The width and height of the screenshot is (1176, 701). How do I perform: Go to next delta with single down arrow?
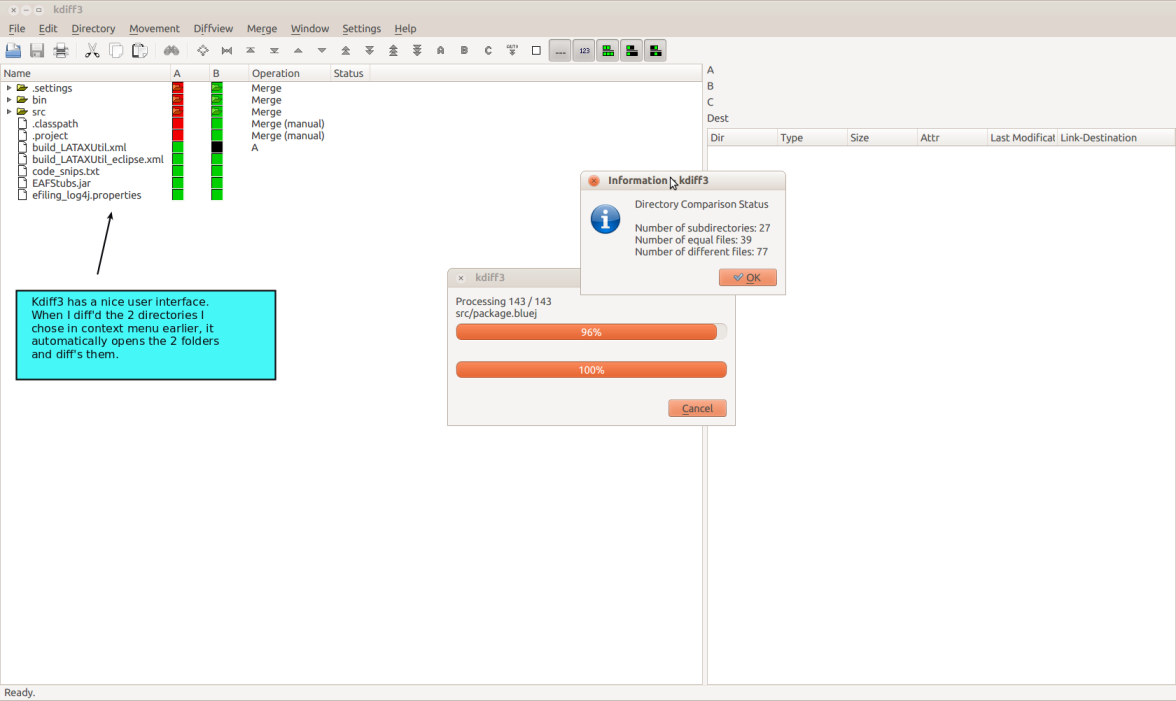tap(322, 50)
